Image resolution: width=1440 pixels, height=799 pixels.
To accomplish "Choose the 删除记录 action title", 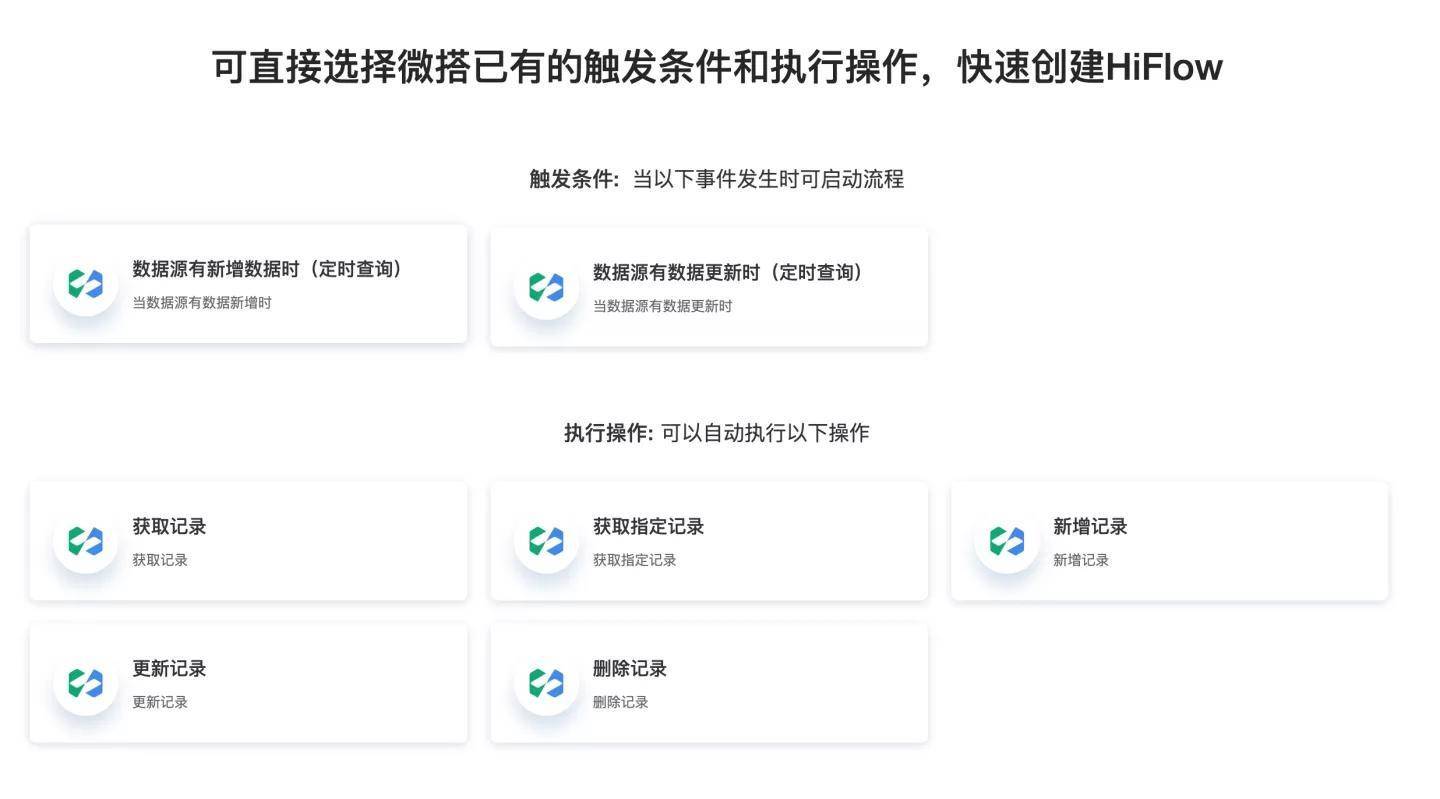I will [x=630, y=668].
